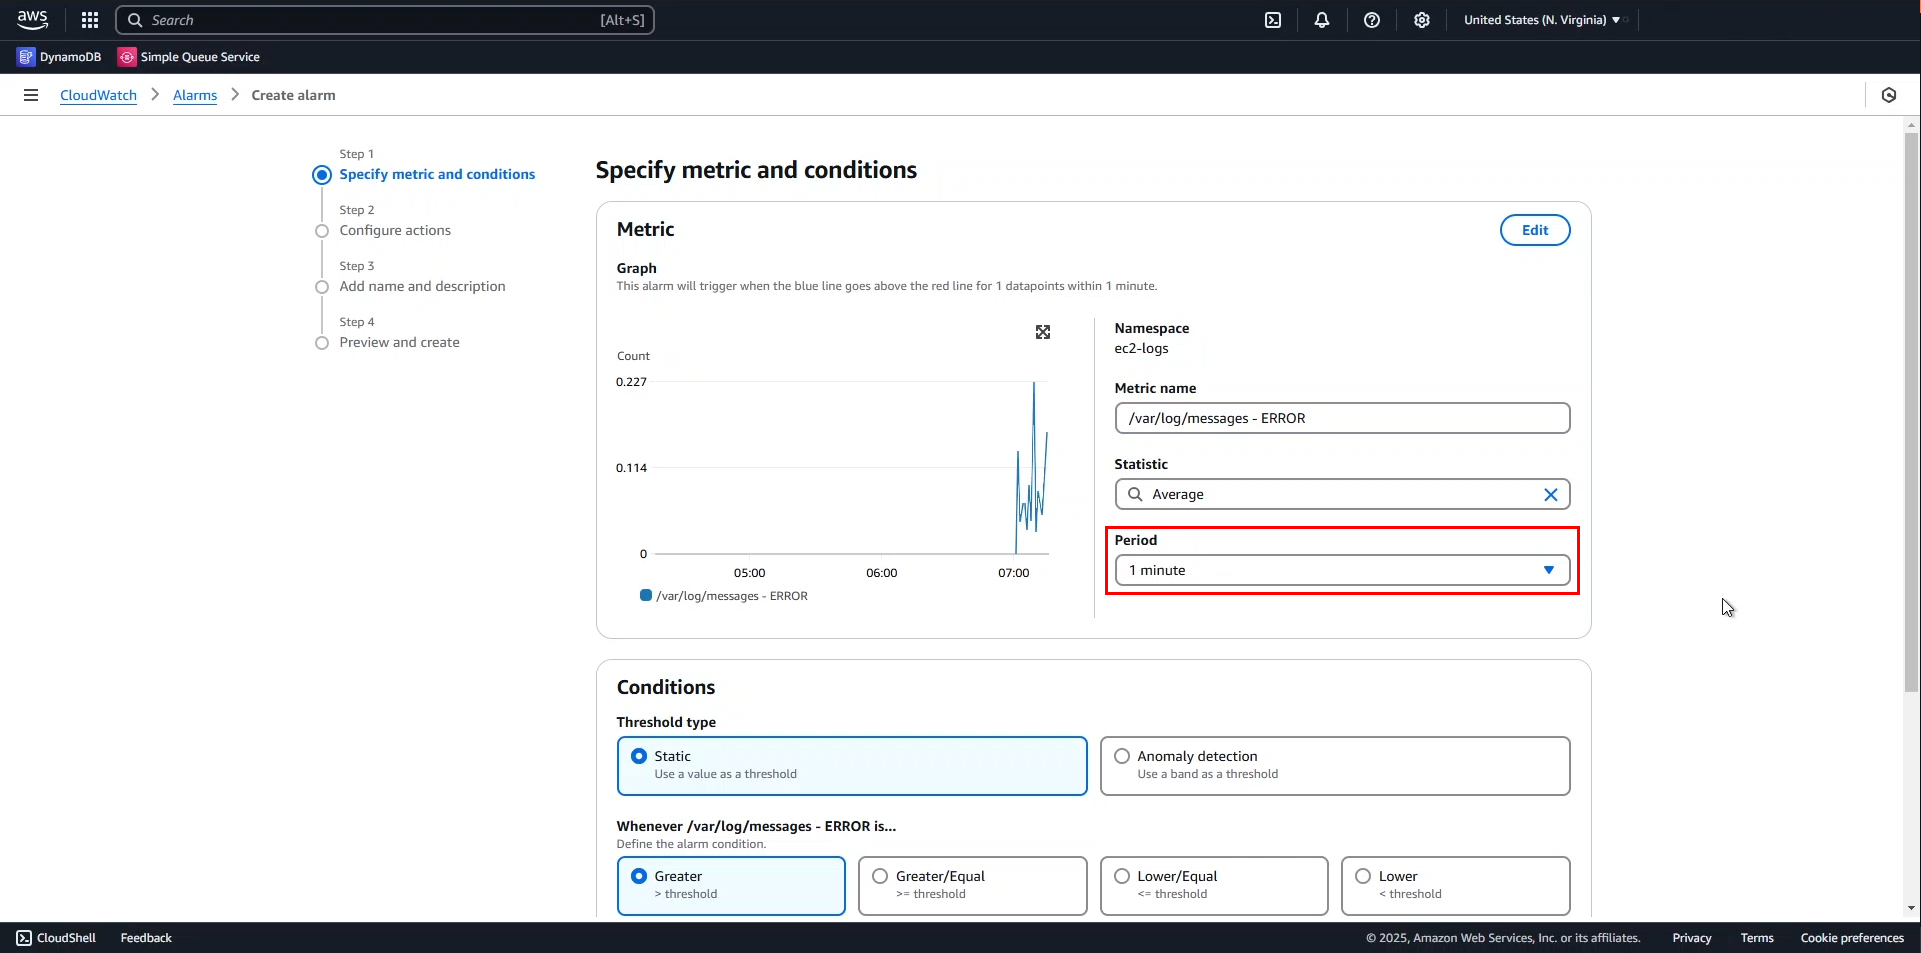The height and width of the screenshot is (953, 1921).
Task: Choose the Greater/Equal condition
Action: click(x=973, y=886)
